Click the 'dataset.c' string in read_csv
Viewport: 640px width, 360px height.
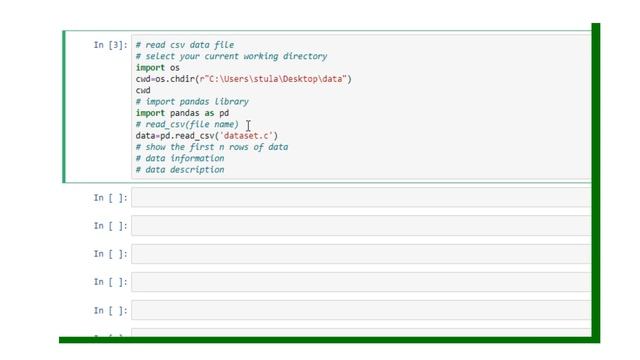click(246, 136)
